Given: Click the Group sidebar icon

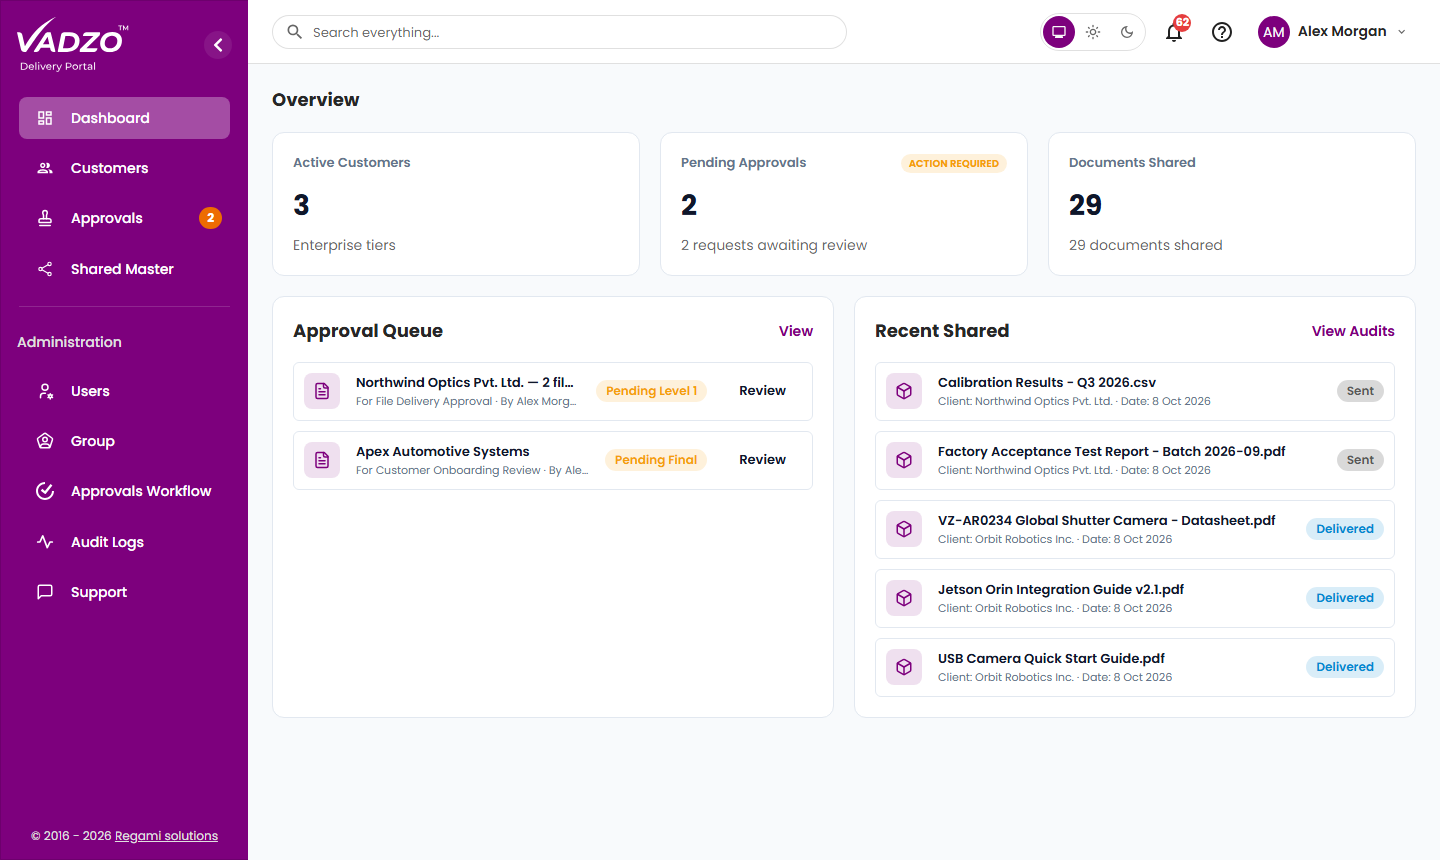Looking at the screenshot, I should pyautogui.click(x=45, y=441).
